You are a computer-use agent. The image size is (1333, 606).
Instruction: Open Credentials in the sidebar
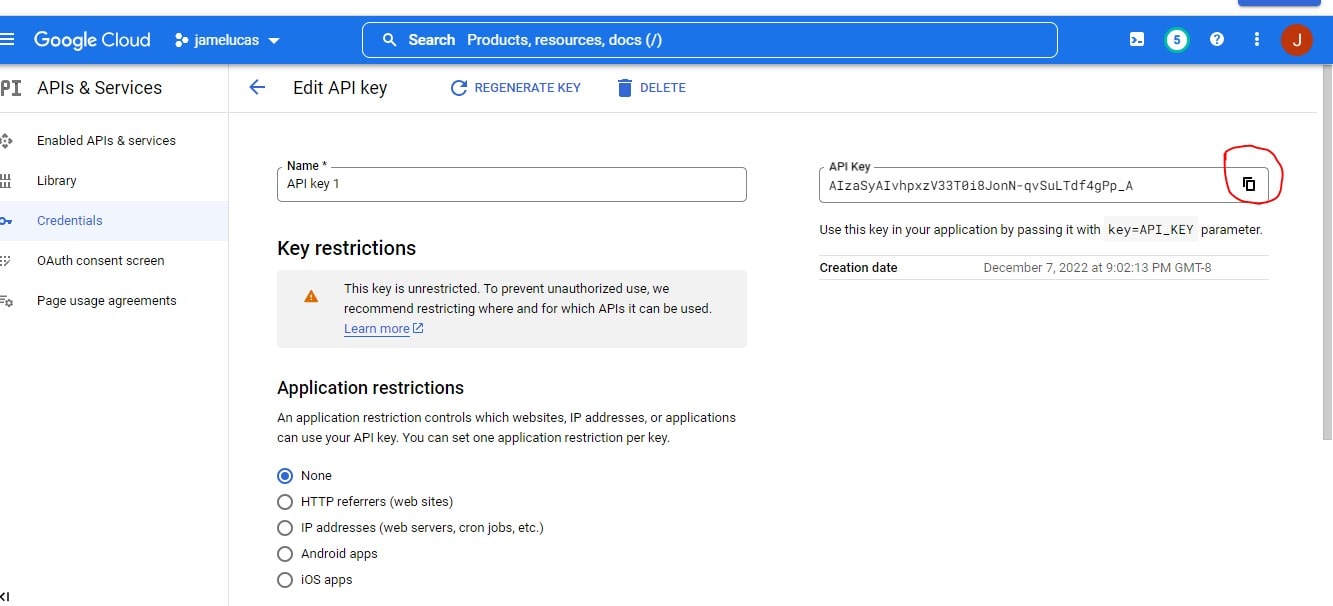(70, 221)
